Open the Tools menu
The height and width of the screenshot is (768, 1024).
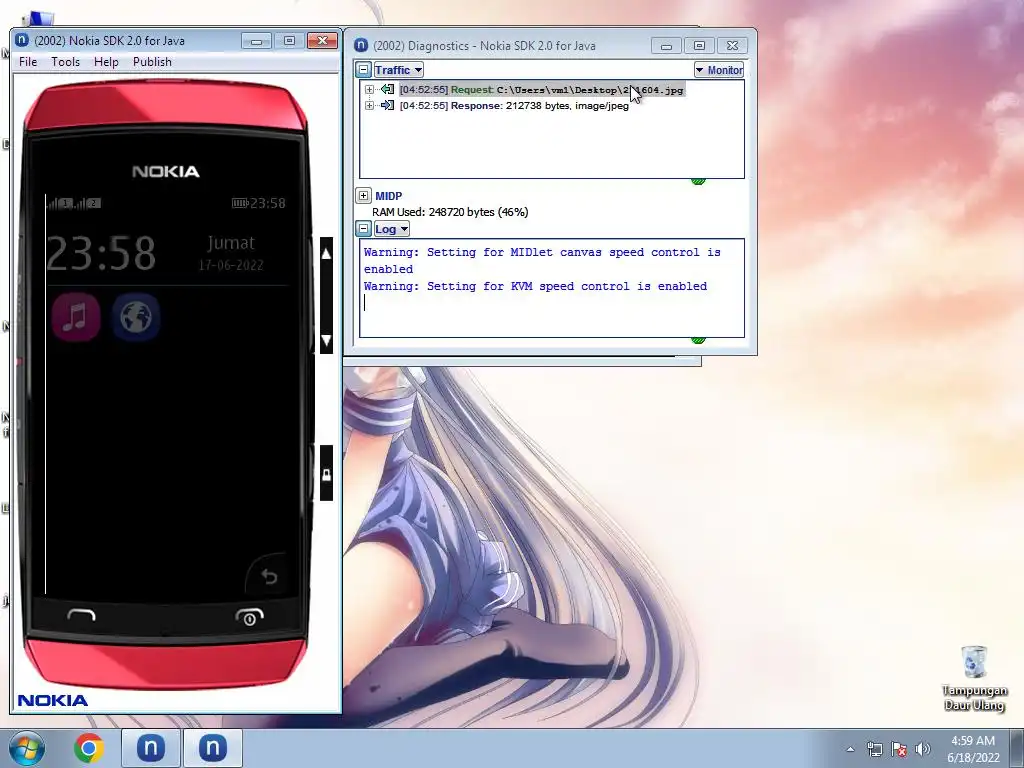[65, 61]
